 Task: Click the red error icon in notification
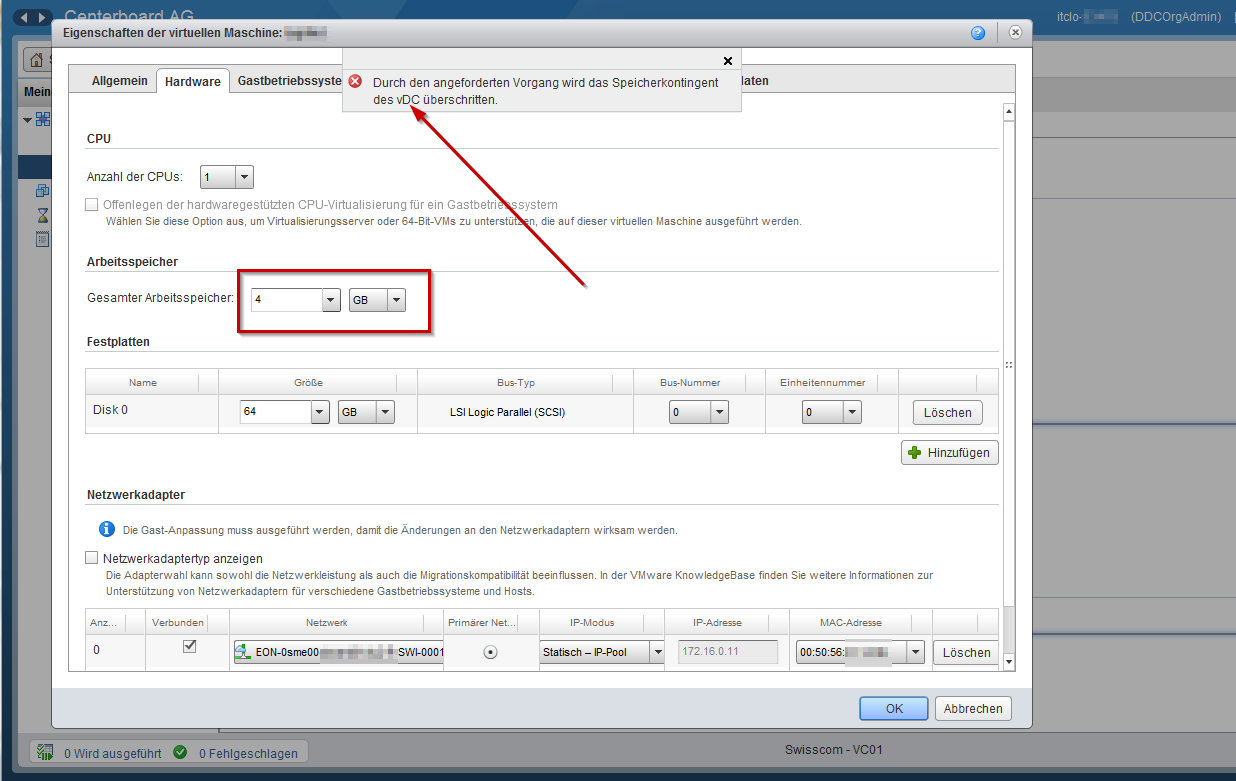click(x=355, y=82)
